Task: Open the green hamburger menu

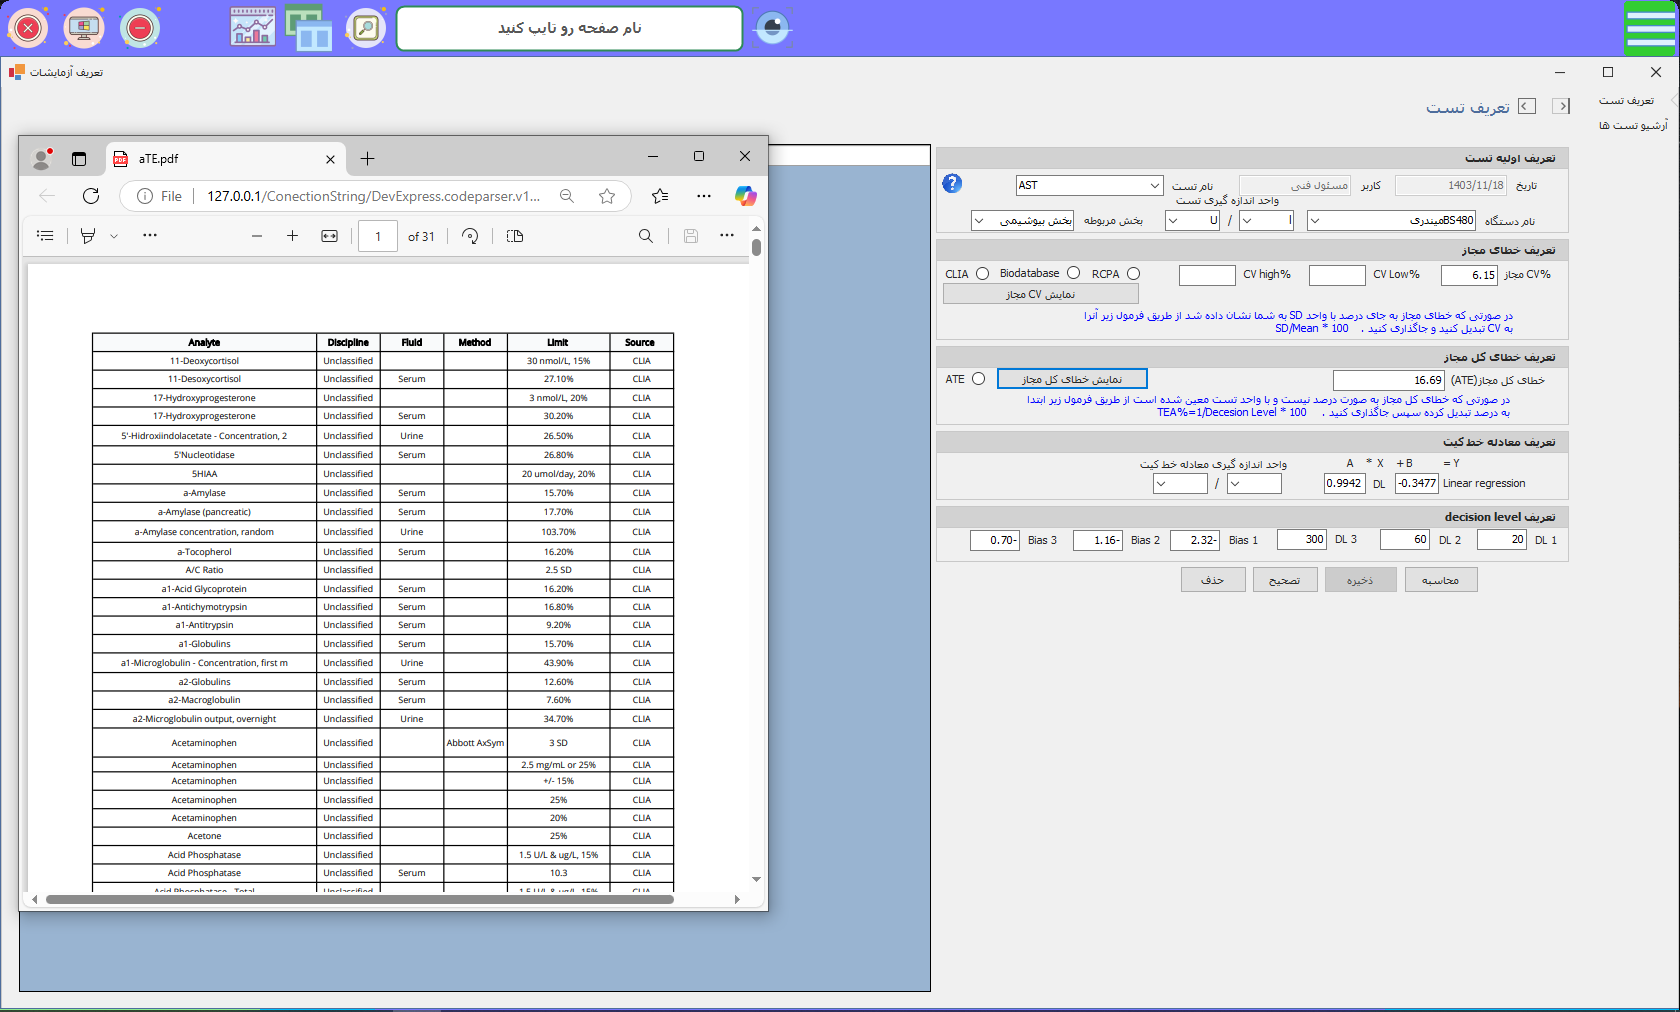Action: coord(1650,29)
